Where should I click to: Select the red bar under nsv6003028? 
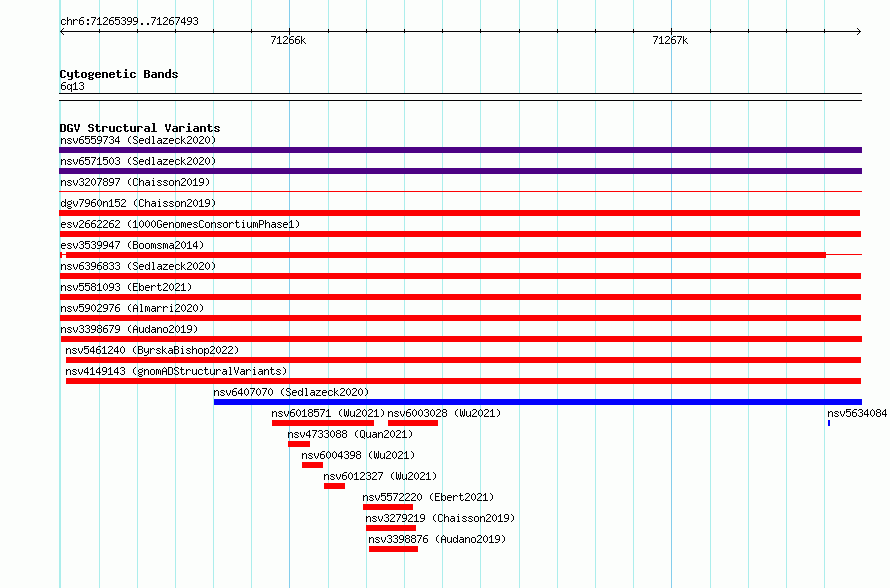413,423
